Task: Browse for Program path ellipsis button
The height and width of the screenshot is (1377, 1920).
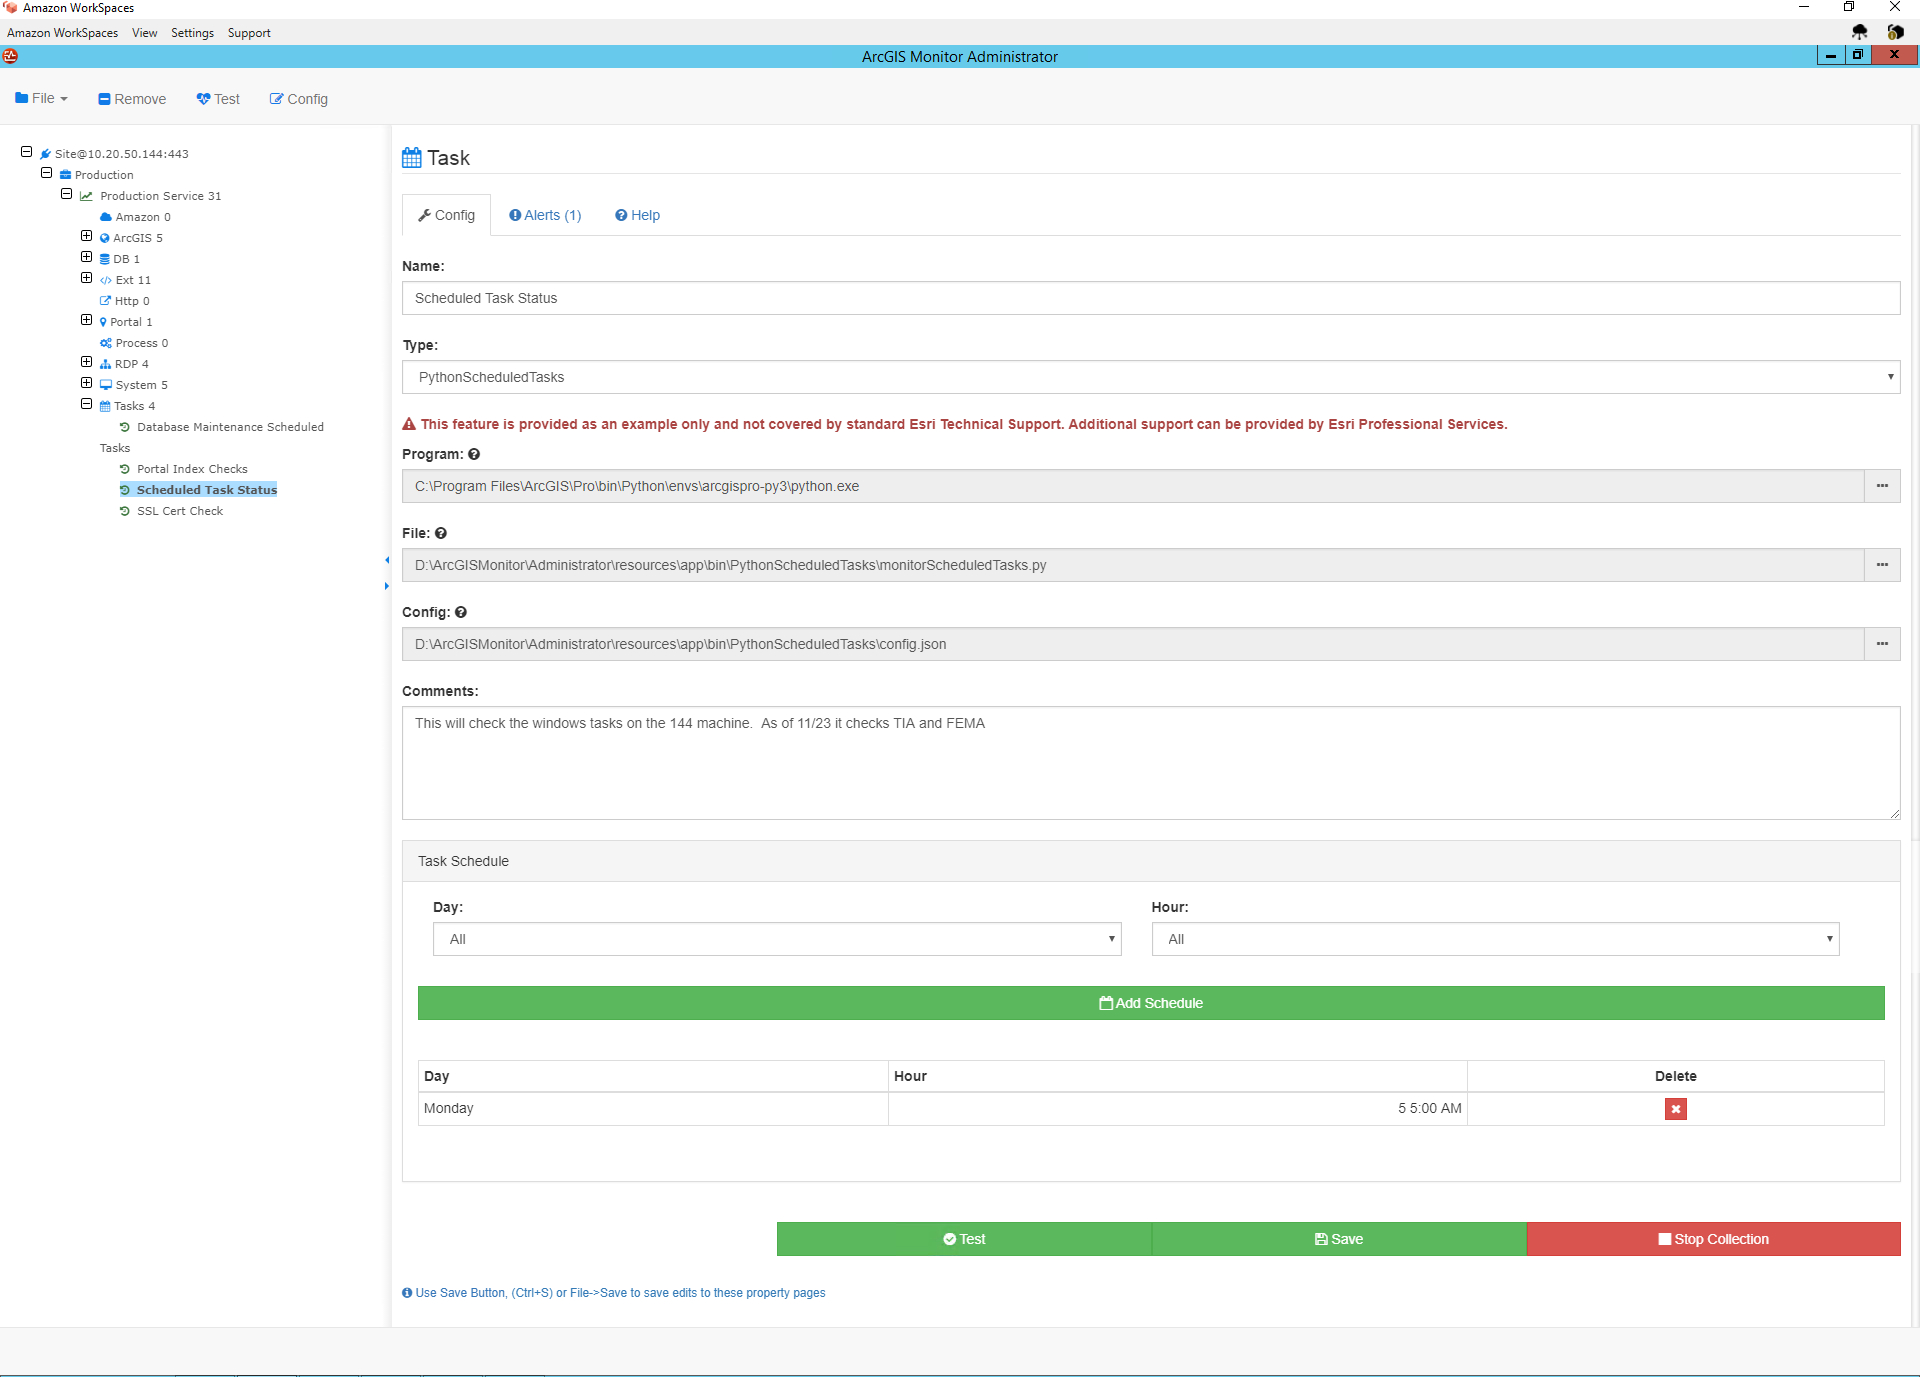Action: click(1882, 486)
